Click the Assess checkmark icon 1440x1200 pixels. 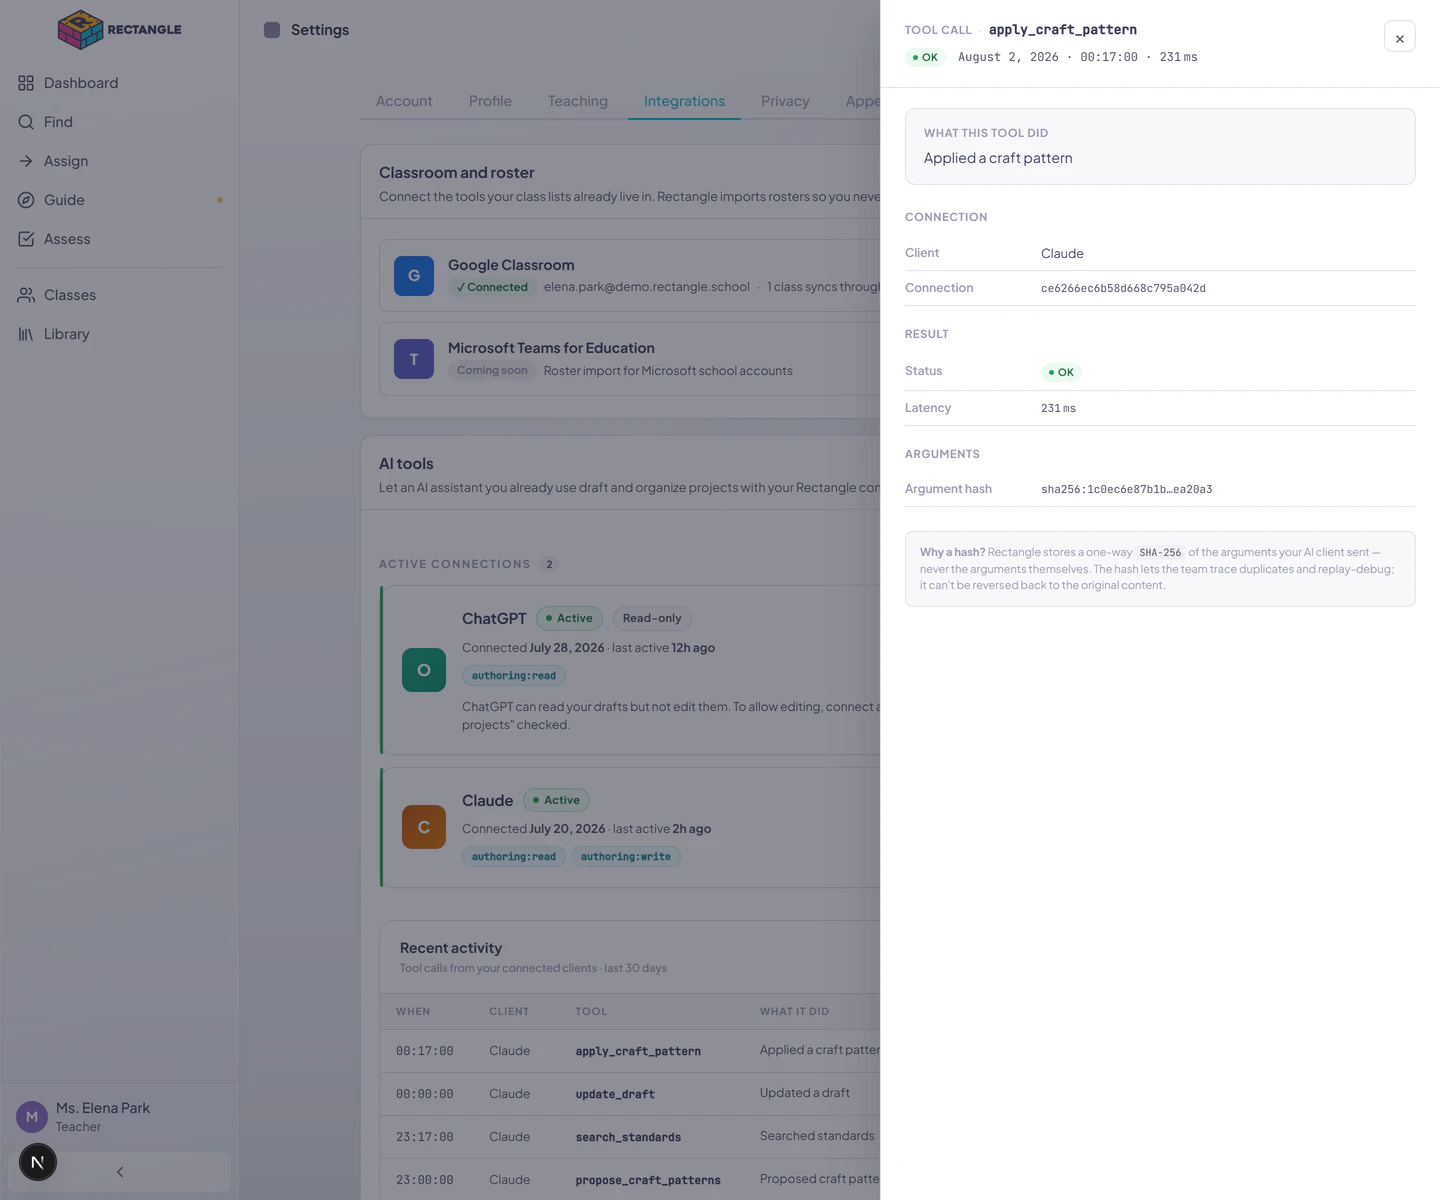click(x=26, y=239)
